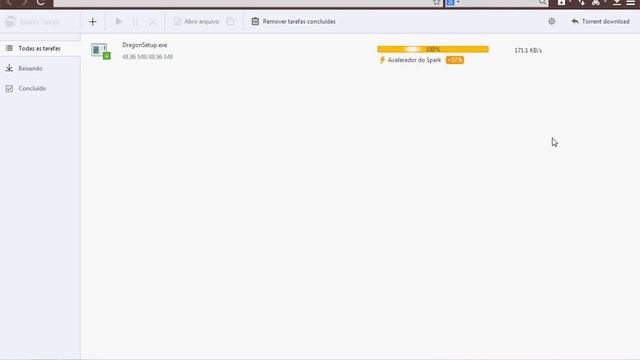Add a new download task with plus icon

pyautogui.click(x=93, y=22)
